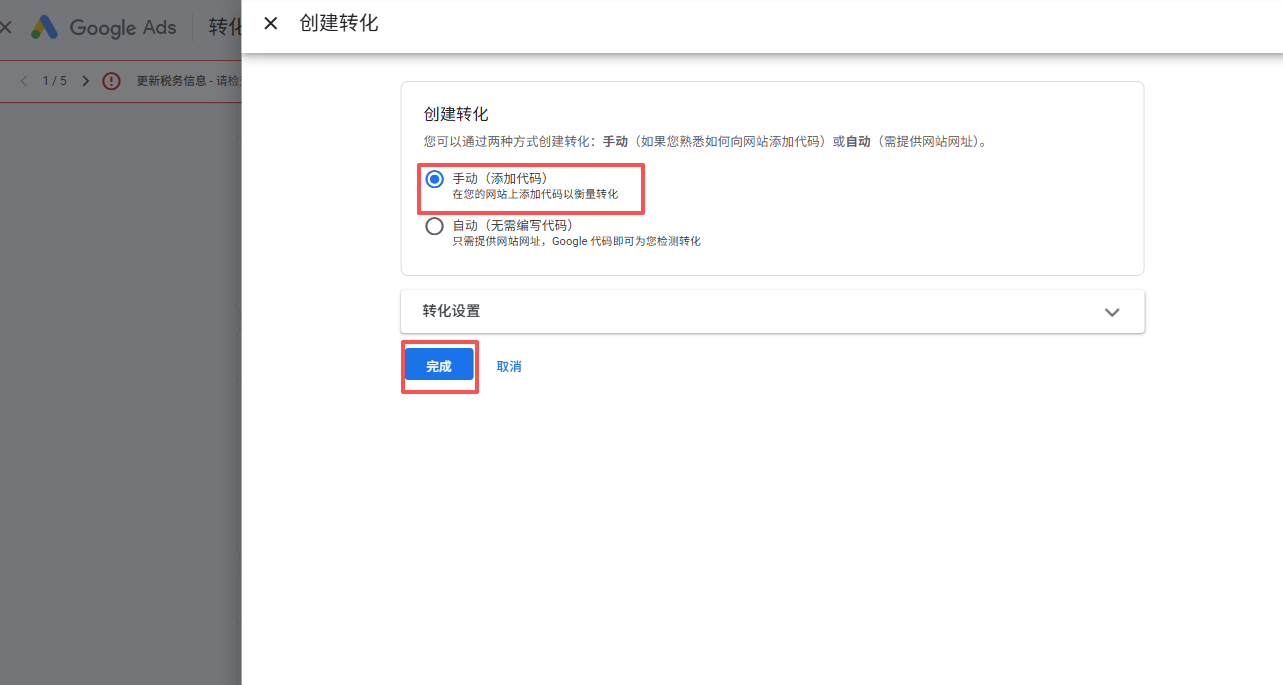Click the red alert warning icon
The height and width of the screenshot is (685, 1283).
coord(111,81)
